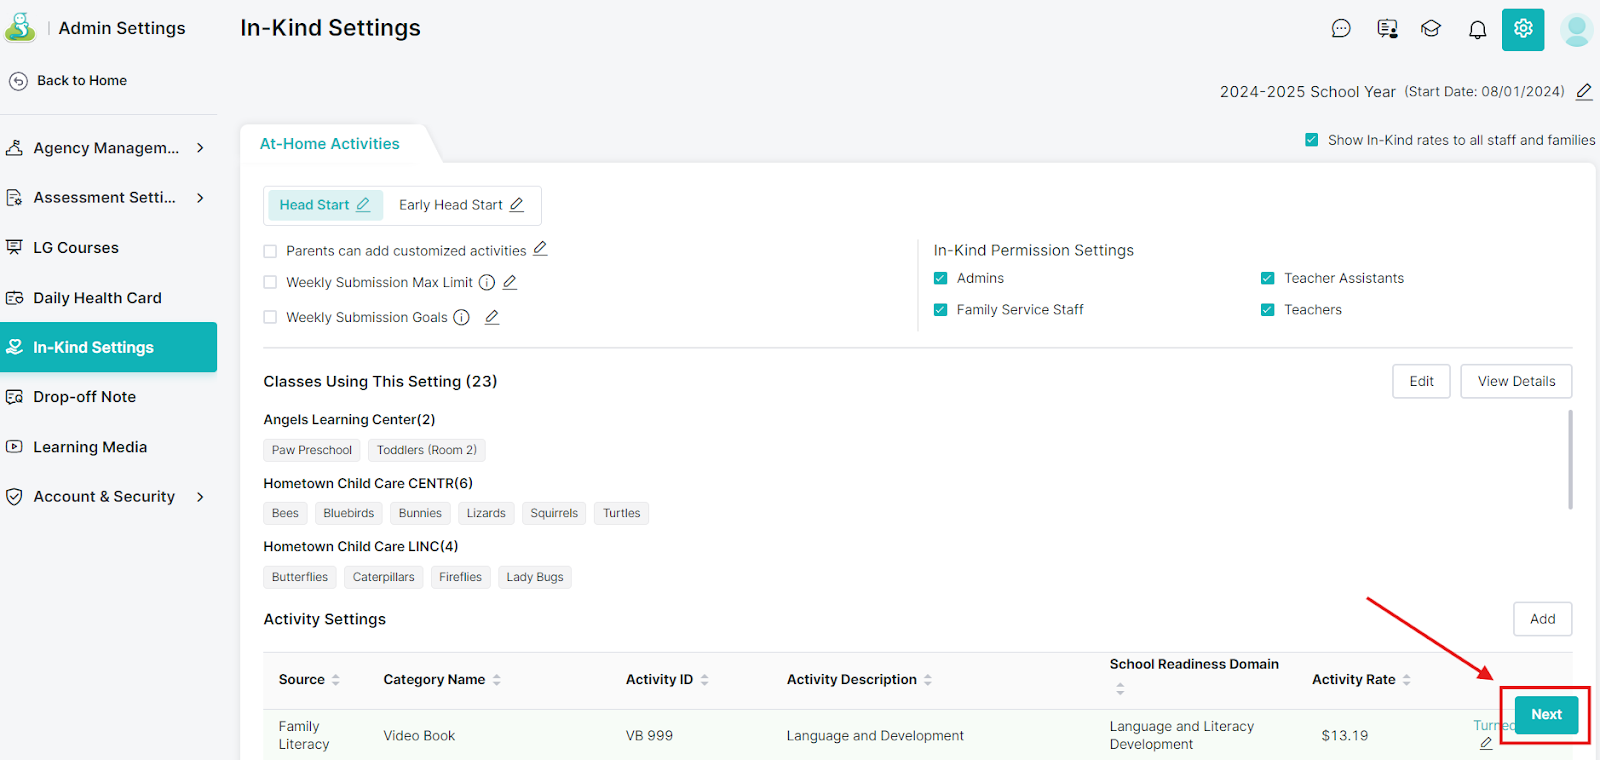The width and height of the screenshot is (1600, 760).
Task: Uncheck the Teacher Assistants permission
Action: (x=1267, y=279)
